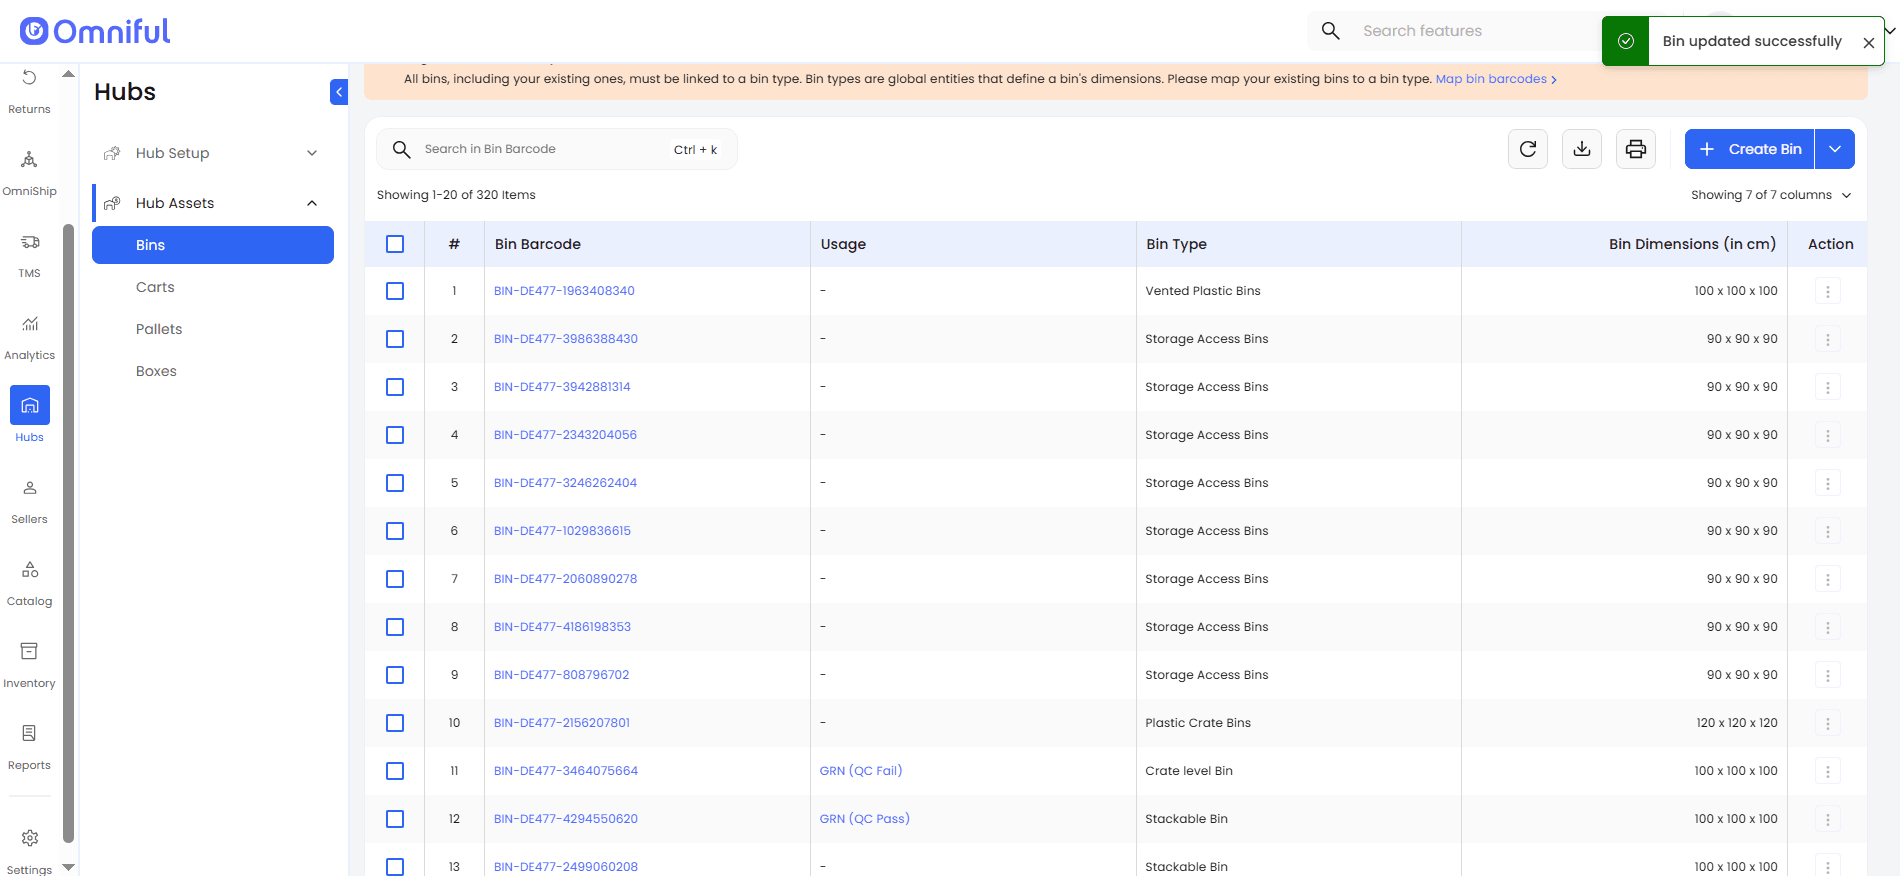The image size is (1900, 876).
Task: Click the search features magnifier icon
Action: coord(1331,31)
